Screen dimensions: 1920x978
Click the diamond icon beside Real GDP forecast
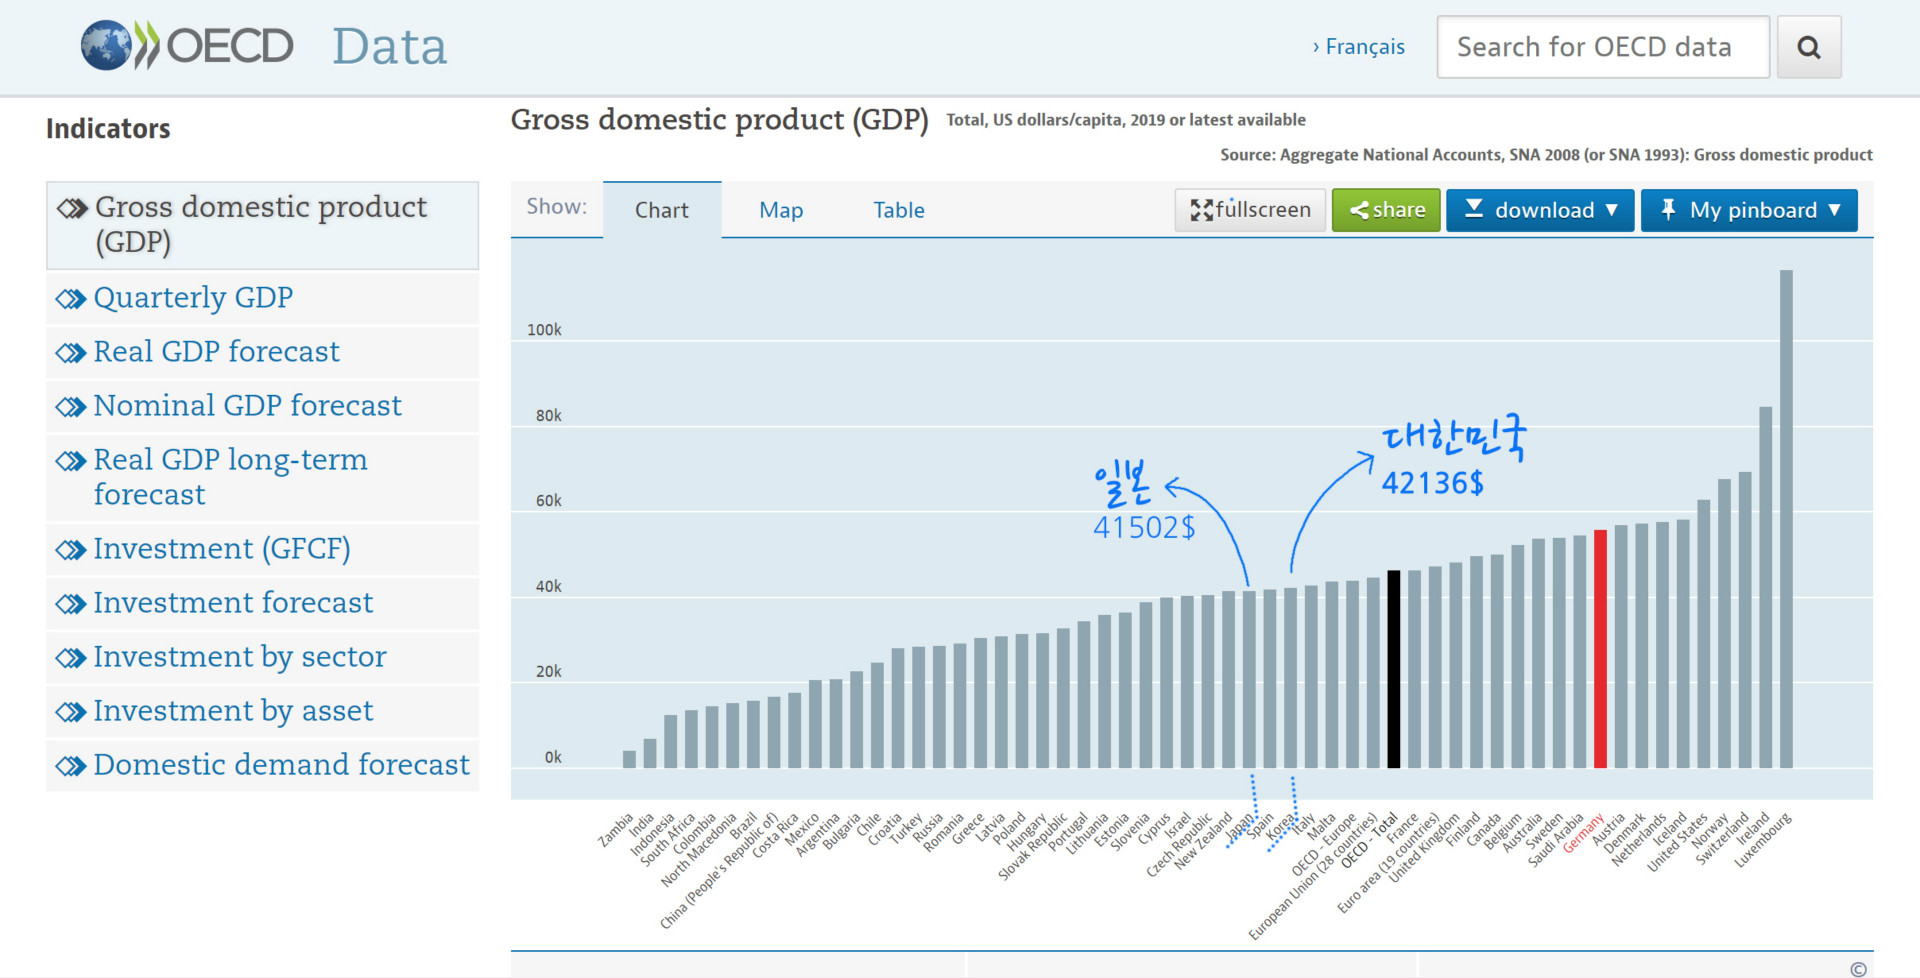[x=71, y=353]
